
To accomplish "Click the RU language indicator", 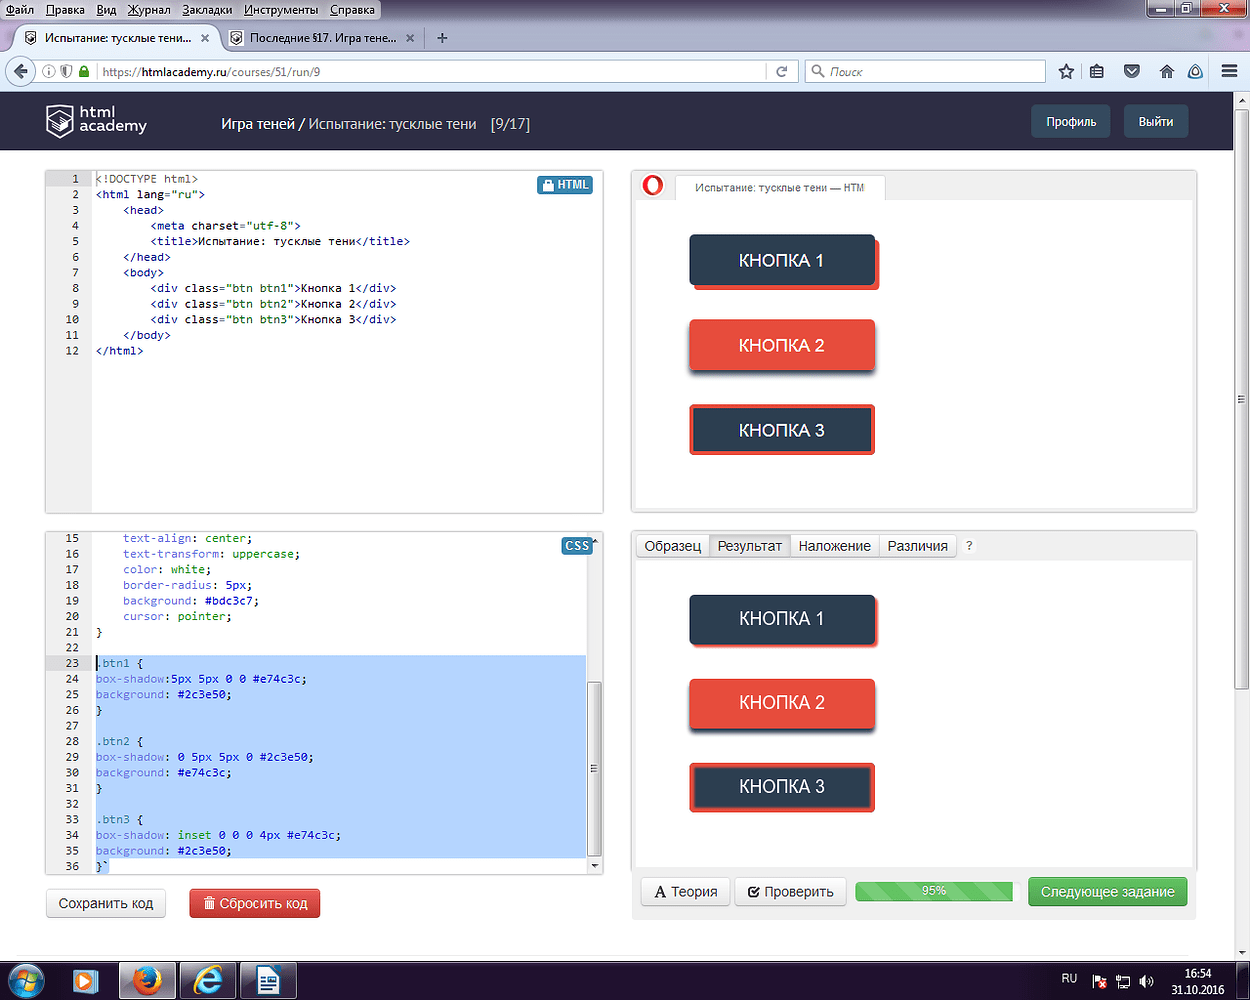I will click(x=1069, y=978).
